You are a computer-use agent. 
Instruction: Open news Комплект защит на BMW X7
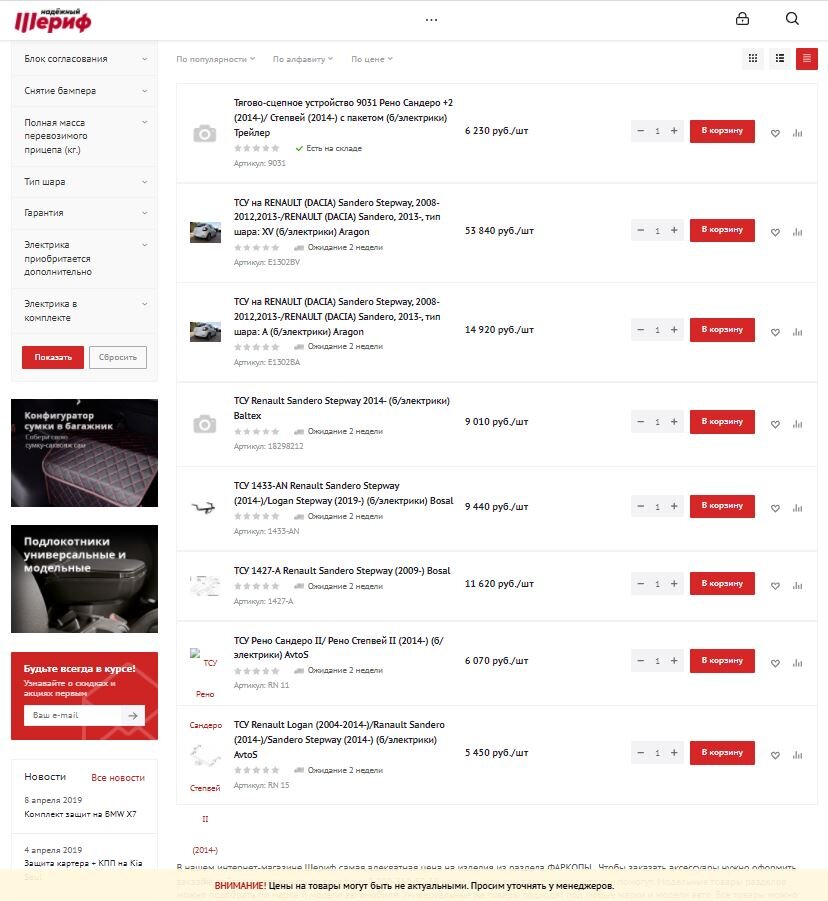pyautogui.click(x=80, y=814)
